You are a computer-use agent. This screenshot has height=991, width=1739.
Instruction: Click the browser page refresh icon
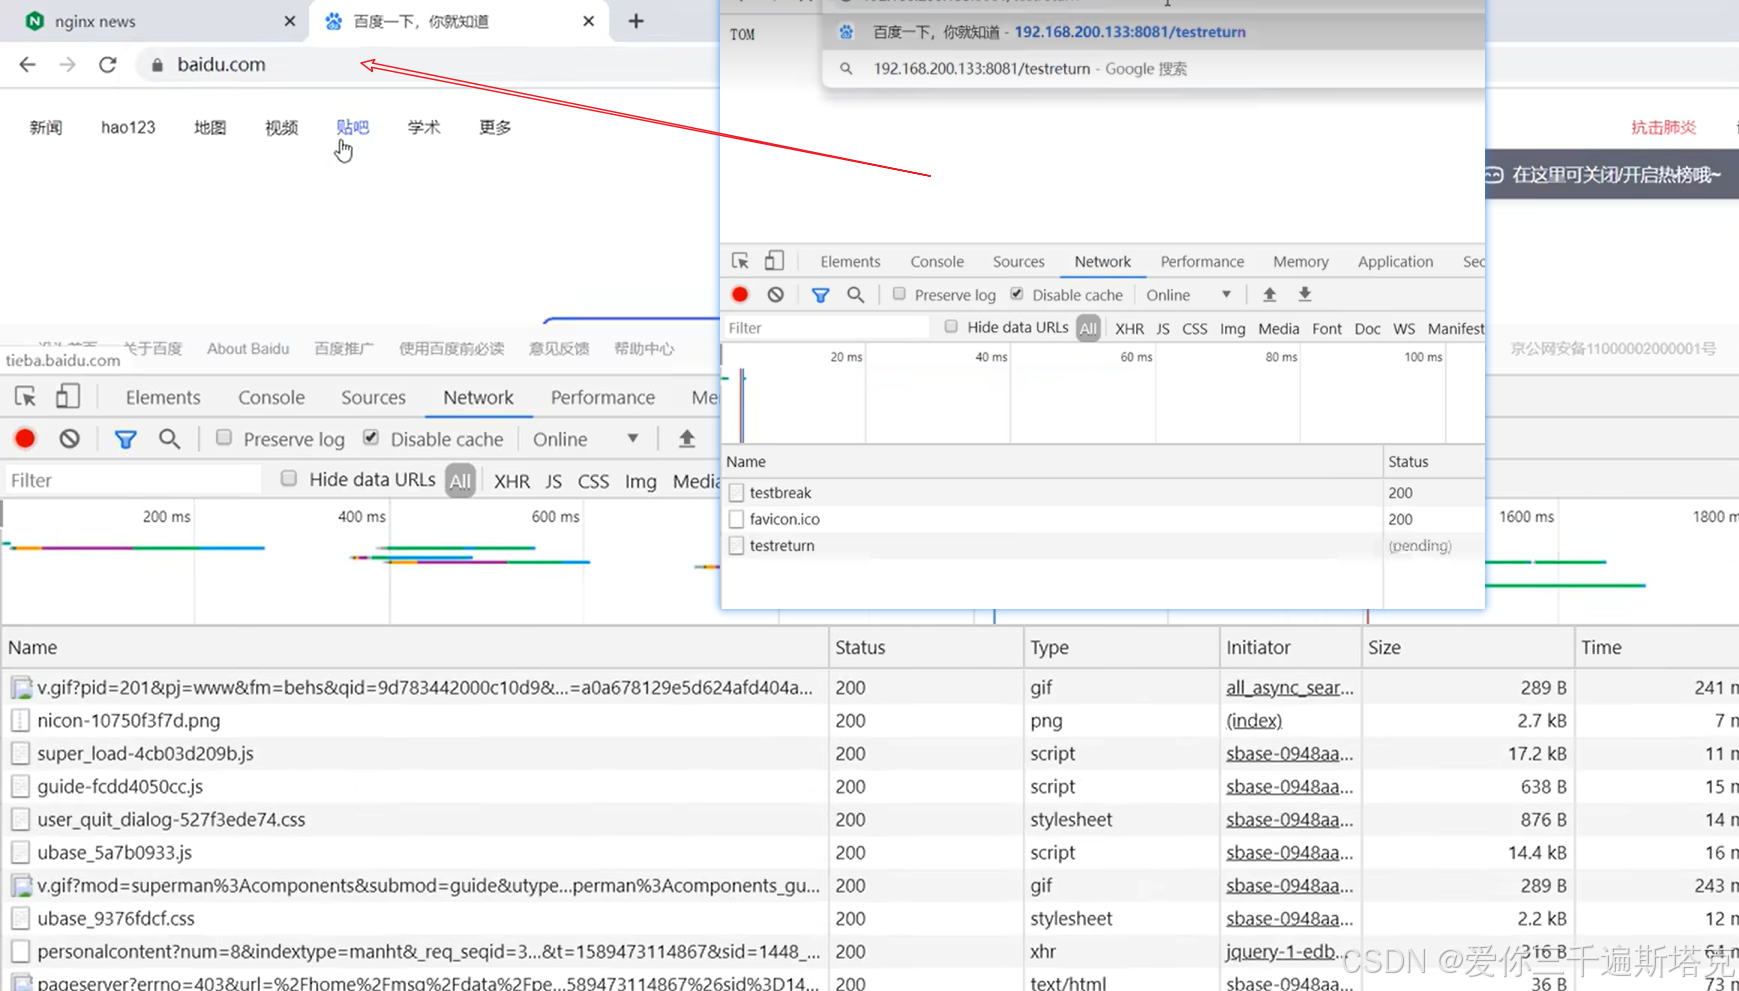coord(107,64)
